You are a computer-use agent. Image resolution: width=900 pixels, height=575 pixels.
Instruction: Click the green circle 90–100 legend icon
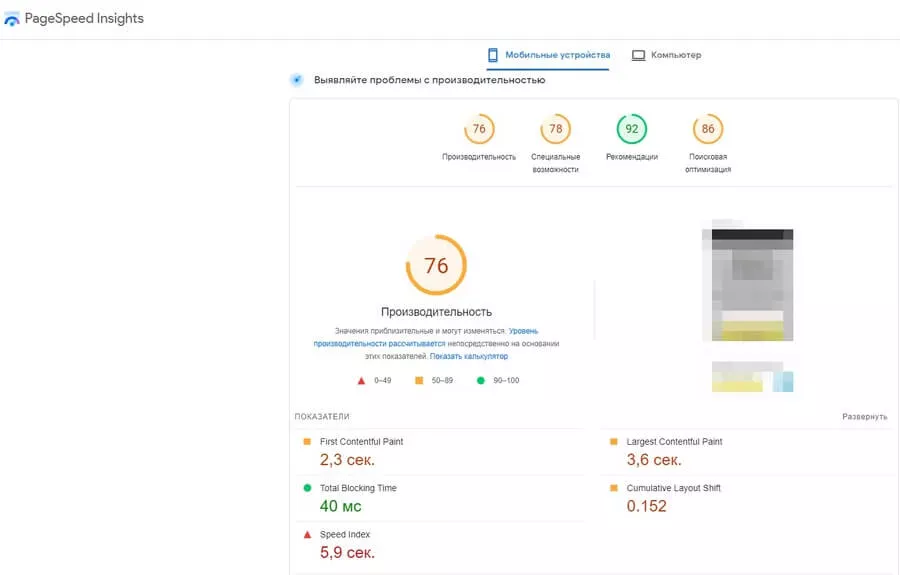click(x=481, y=380)
